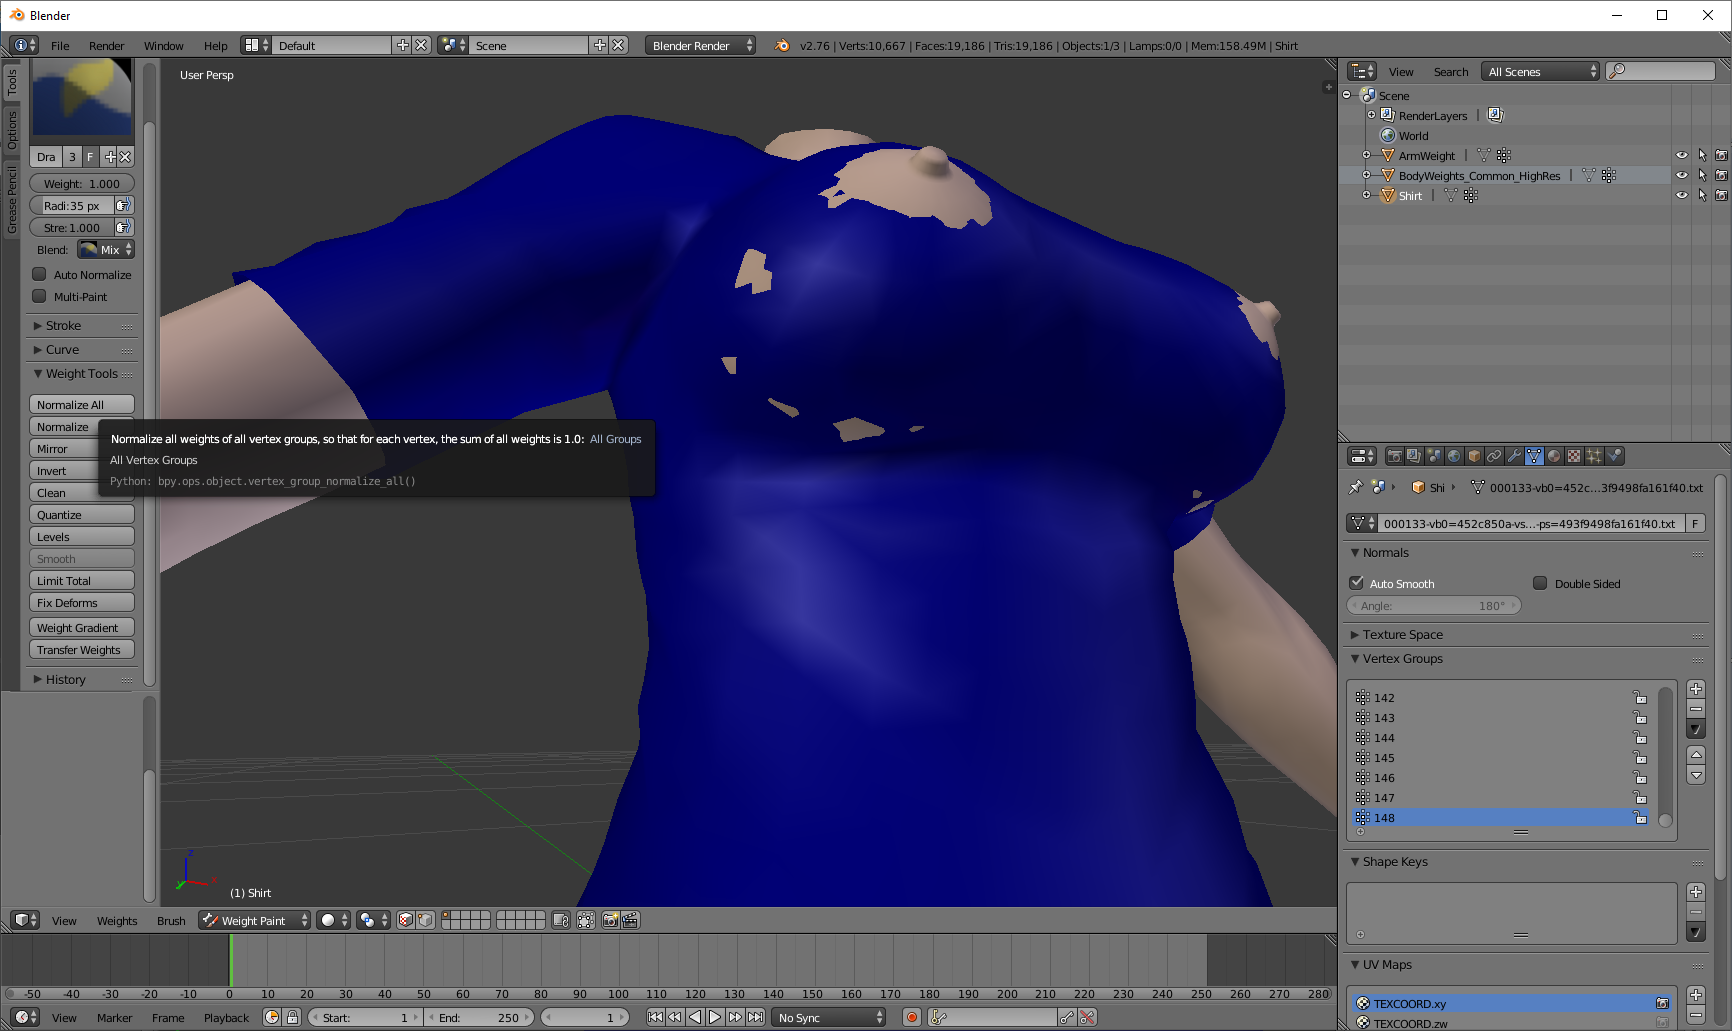This screenshot has width=1732, height=1031.
Task: Jump to the first frame
Action: click(x=655, y=1017)
